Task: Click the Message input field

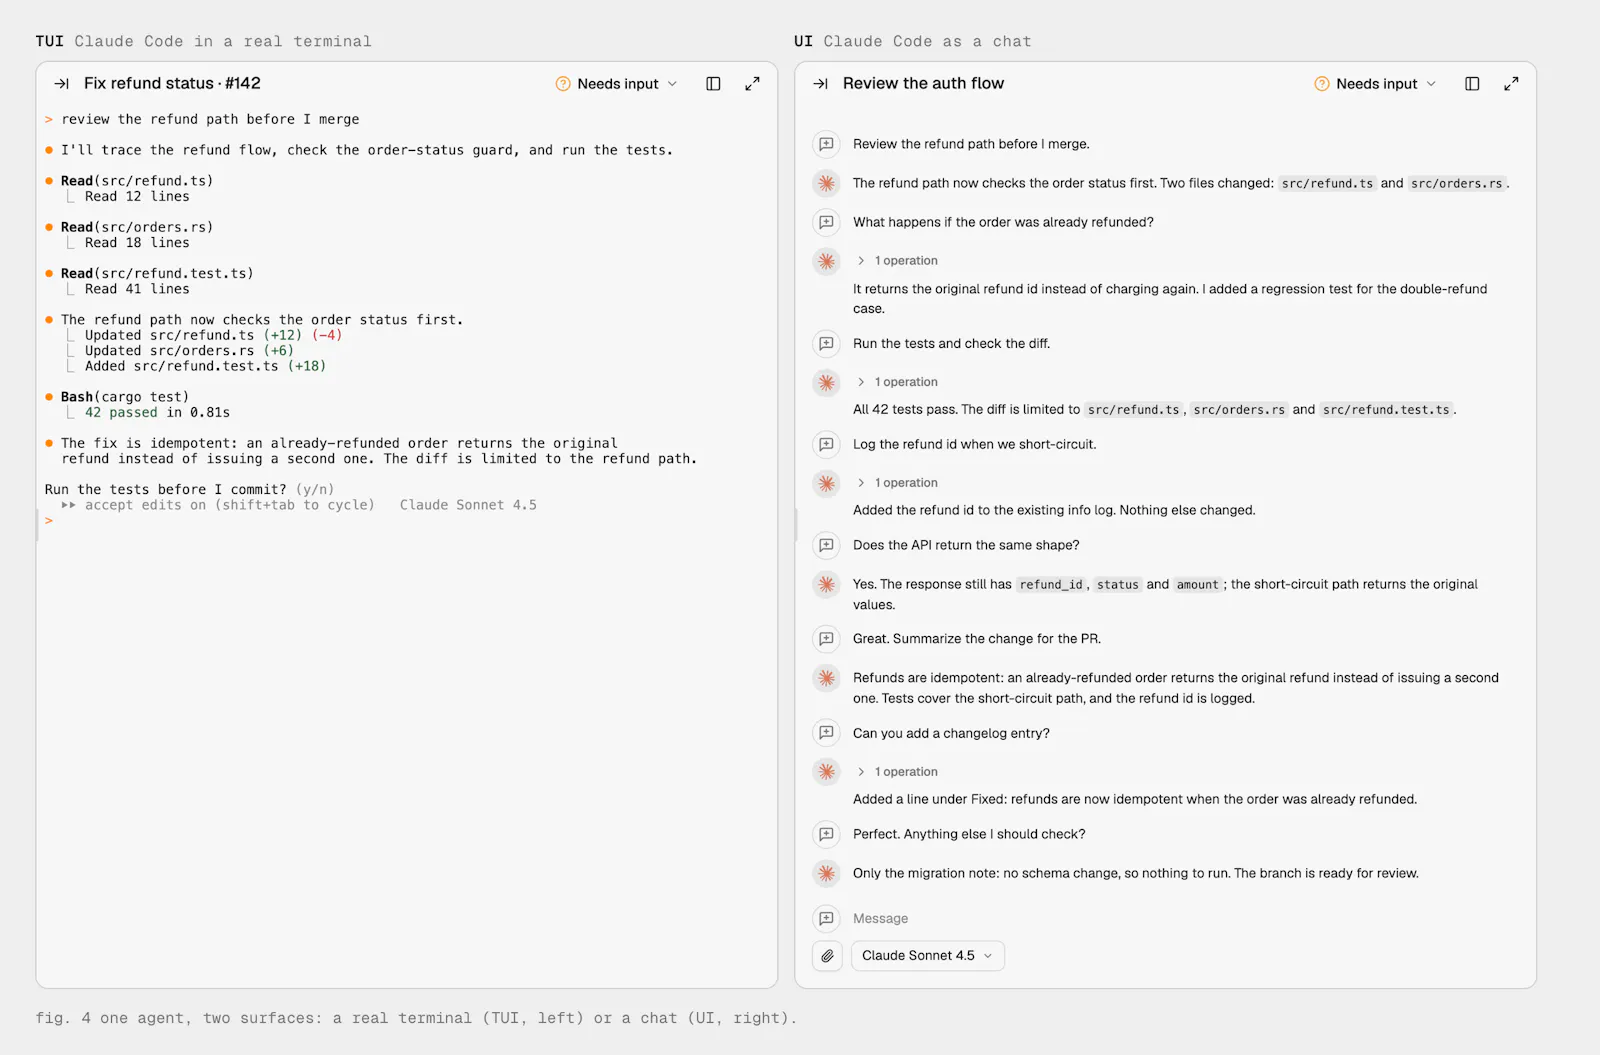Action: [x=1180, y=919]
